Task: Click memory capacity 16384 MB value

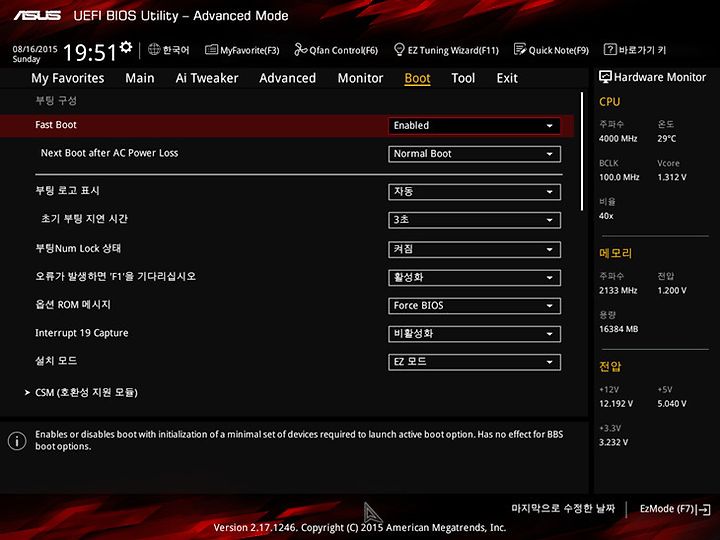Action: tap(619, 329)
